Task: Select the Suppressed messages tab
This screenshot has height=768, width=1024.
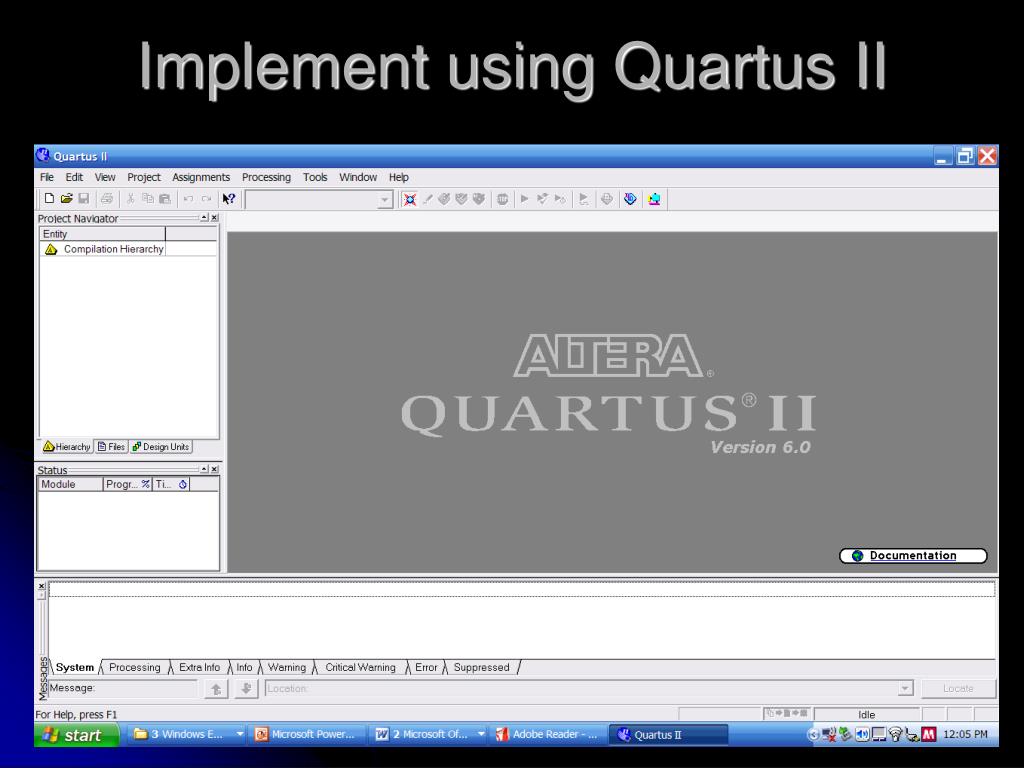Action: point(481,667)
